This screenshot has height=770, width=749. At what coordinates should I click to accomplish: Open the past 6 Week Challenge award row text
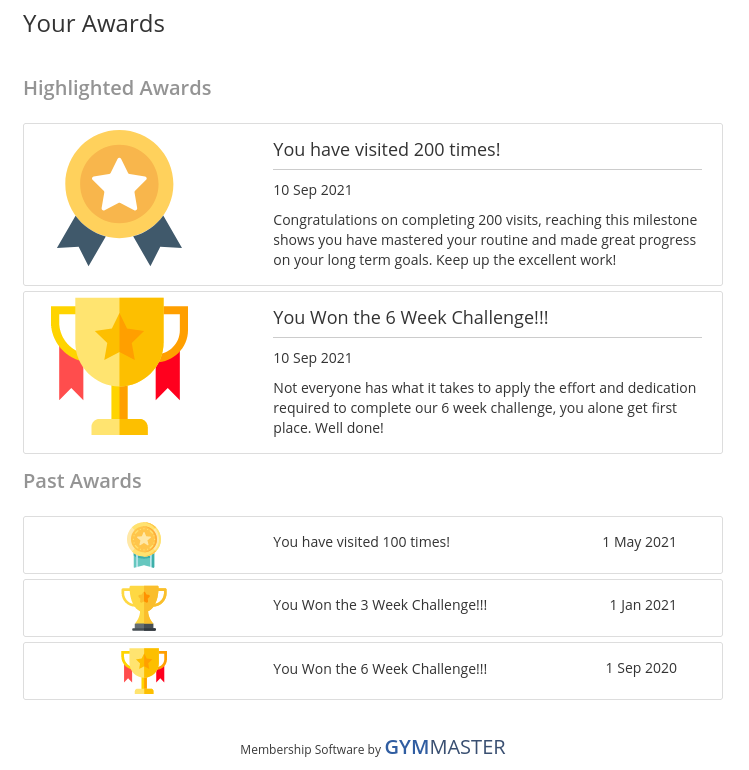(380, 669)
